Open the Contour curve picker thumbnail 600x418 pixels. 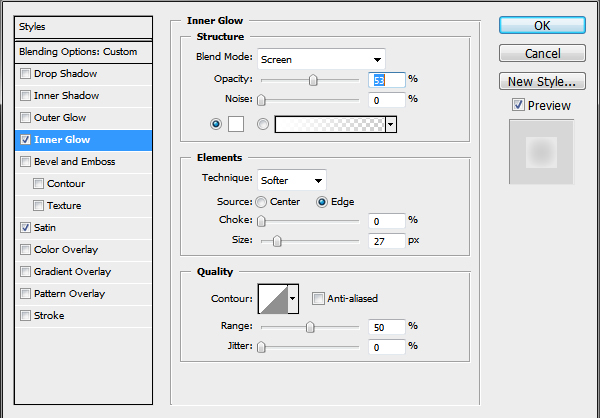(x=273, y=299)
